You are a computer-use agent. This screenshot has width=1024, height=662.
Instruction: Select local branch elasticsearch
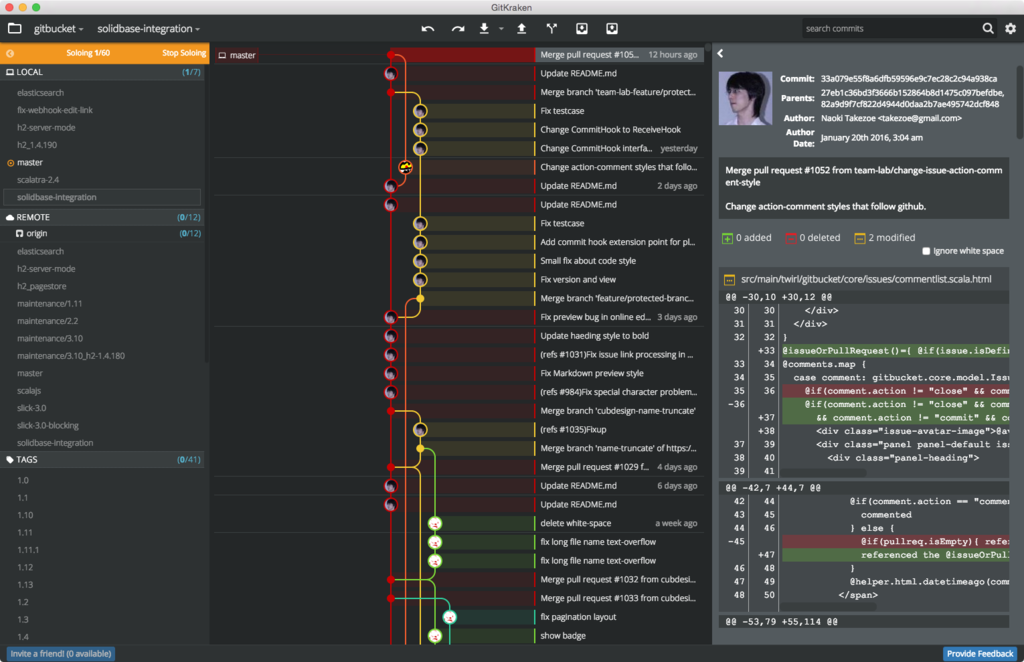click(x=40, y=93)
